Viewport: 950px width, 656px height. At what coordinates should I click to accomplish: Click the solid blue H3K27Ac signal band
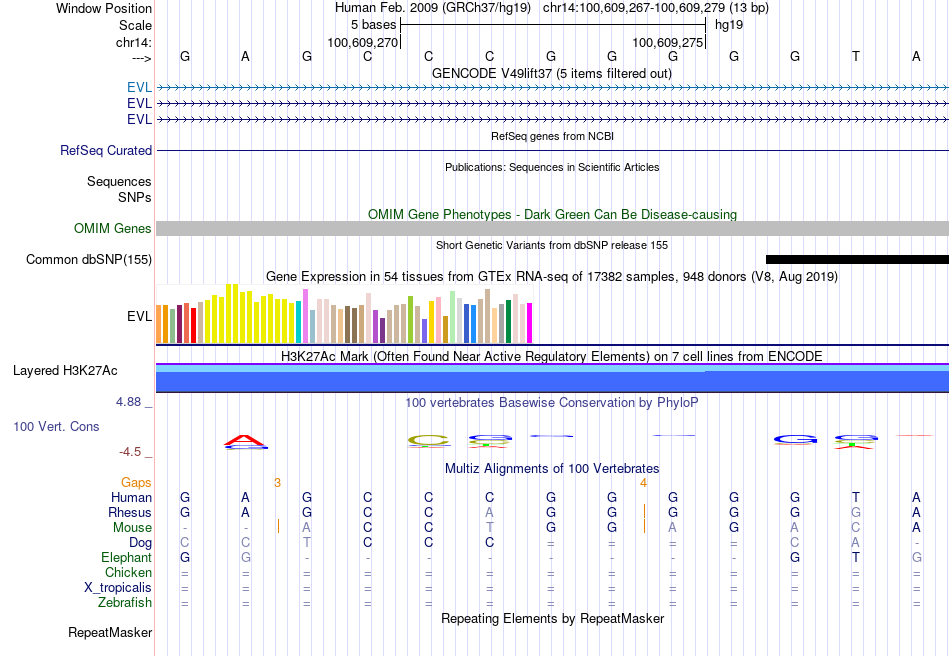[x=552, y=381]
